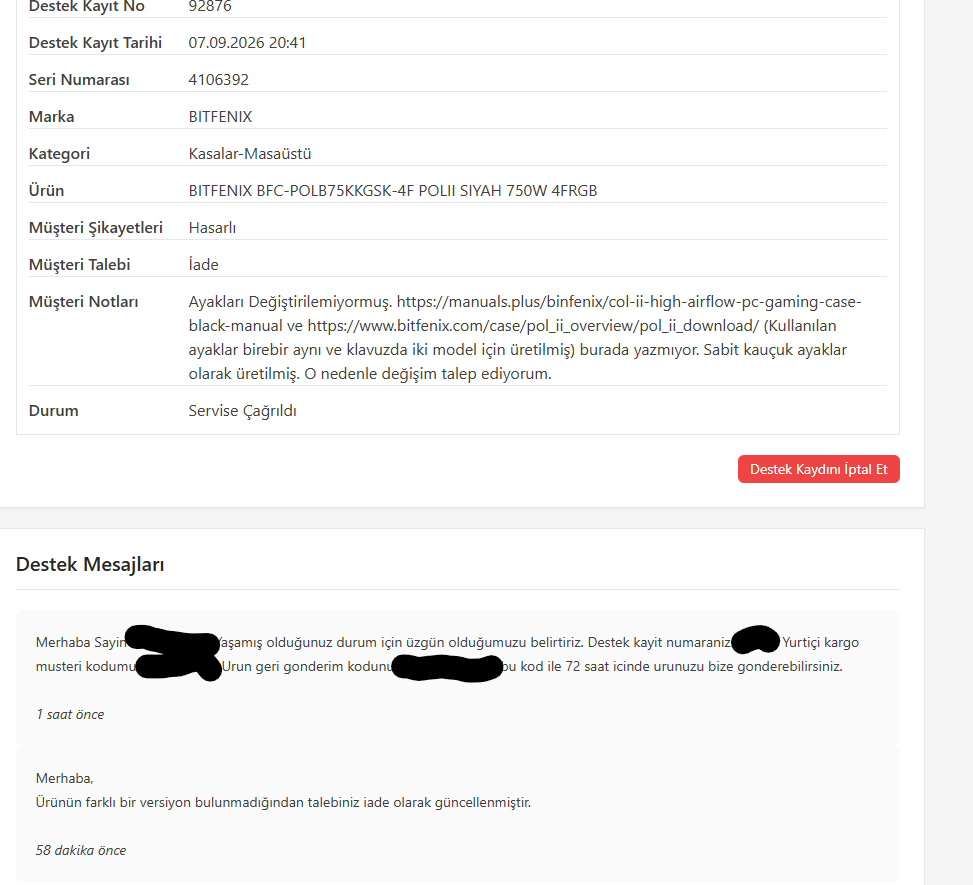This screenshot has height=885, width=973.
Task: Click the Marka label
Action: (x=52, y=117)
